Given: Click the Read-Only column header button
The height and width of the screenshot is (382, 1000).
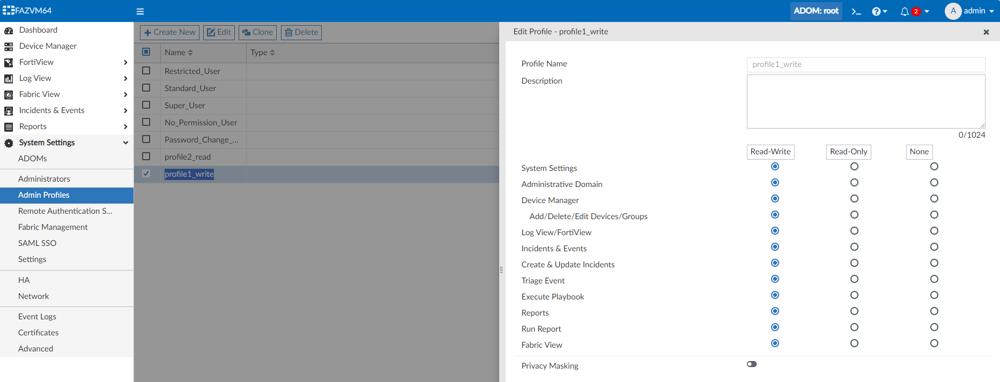Looking at the screenshot, I should click(849, 152).
